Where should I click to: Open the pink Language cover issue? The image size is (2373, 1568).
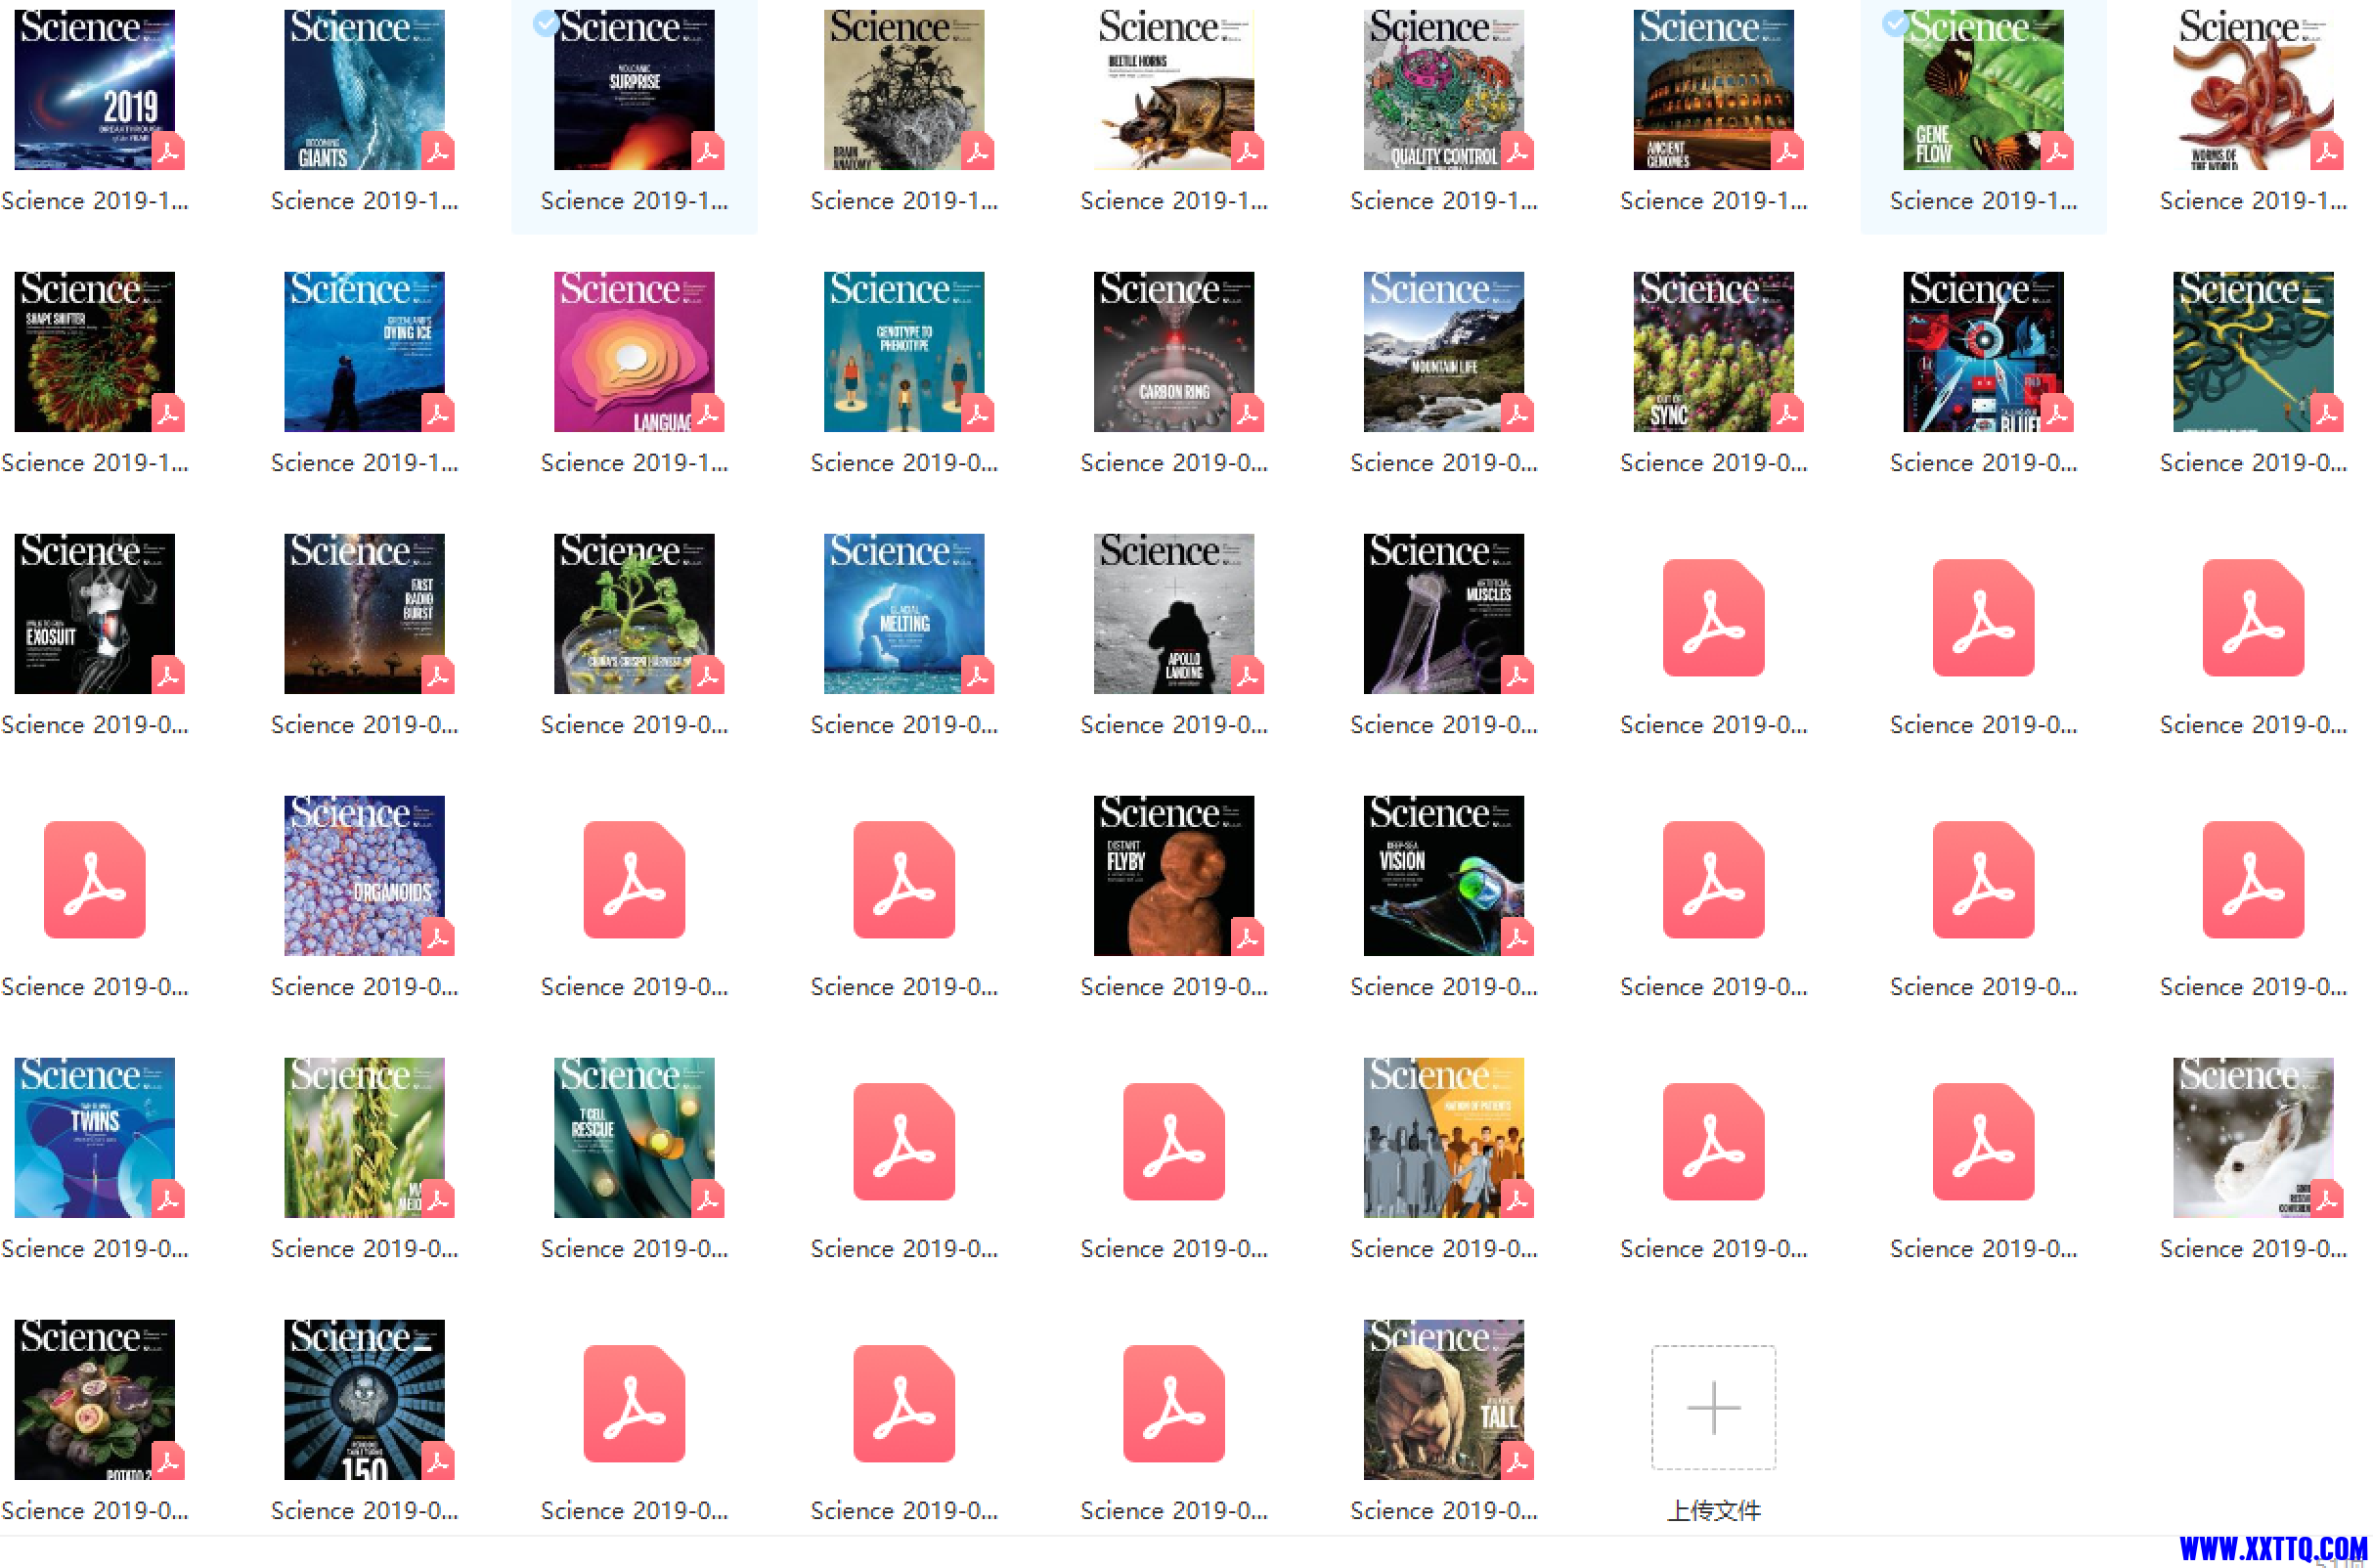coord(634,352)
